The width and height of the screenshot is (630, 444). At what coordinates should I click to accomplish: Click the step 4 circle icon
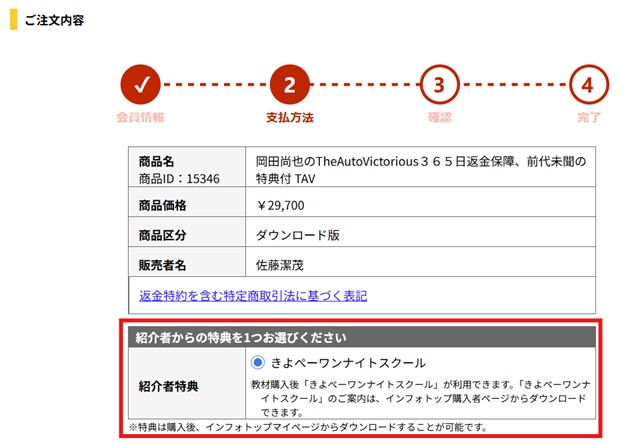coord(588,85)
